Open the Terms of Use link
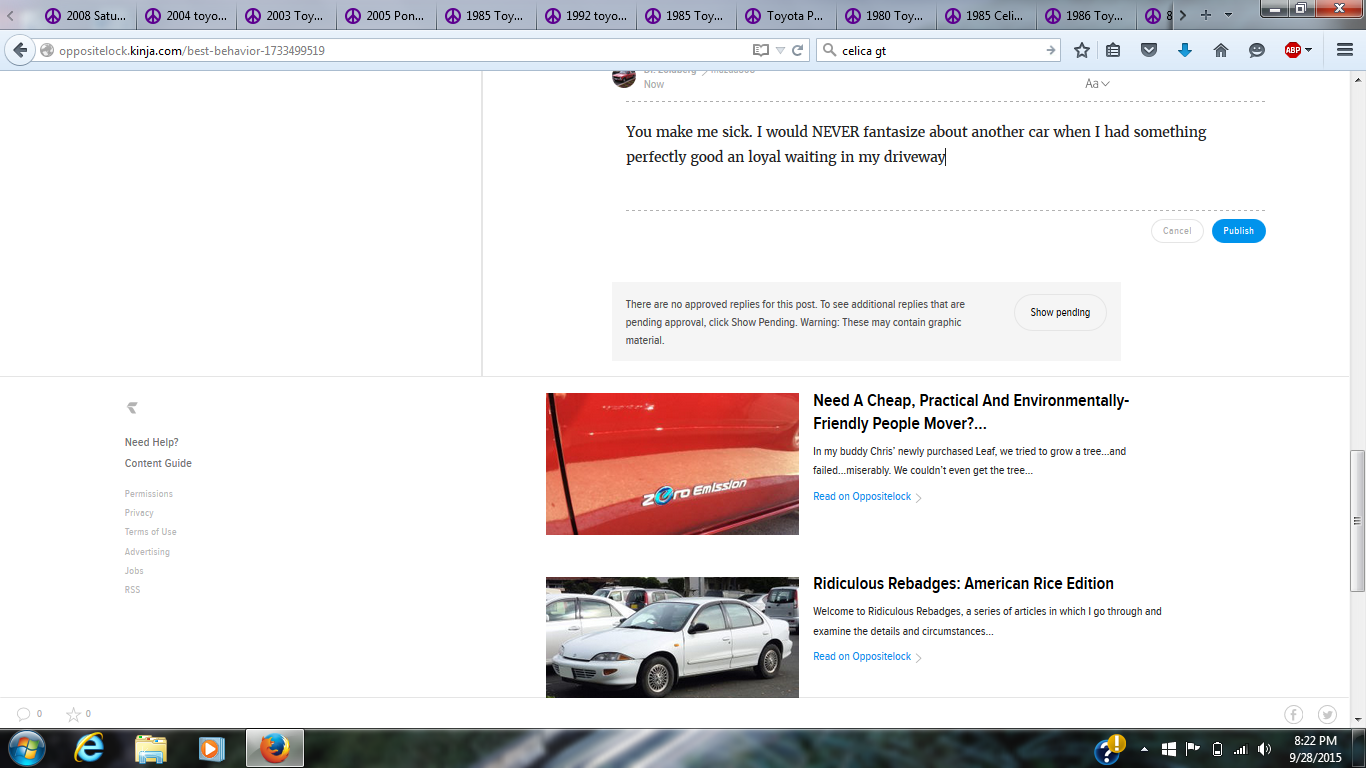Screen dimensions: 1366x768 click(x=151, y=532)
